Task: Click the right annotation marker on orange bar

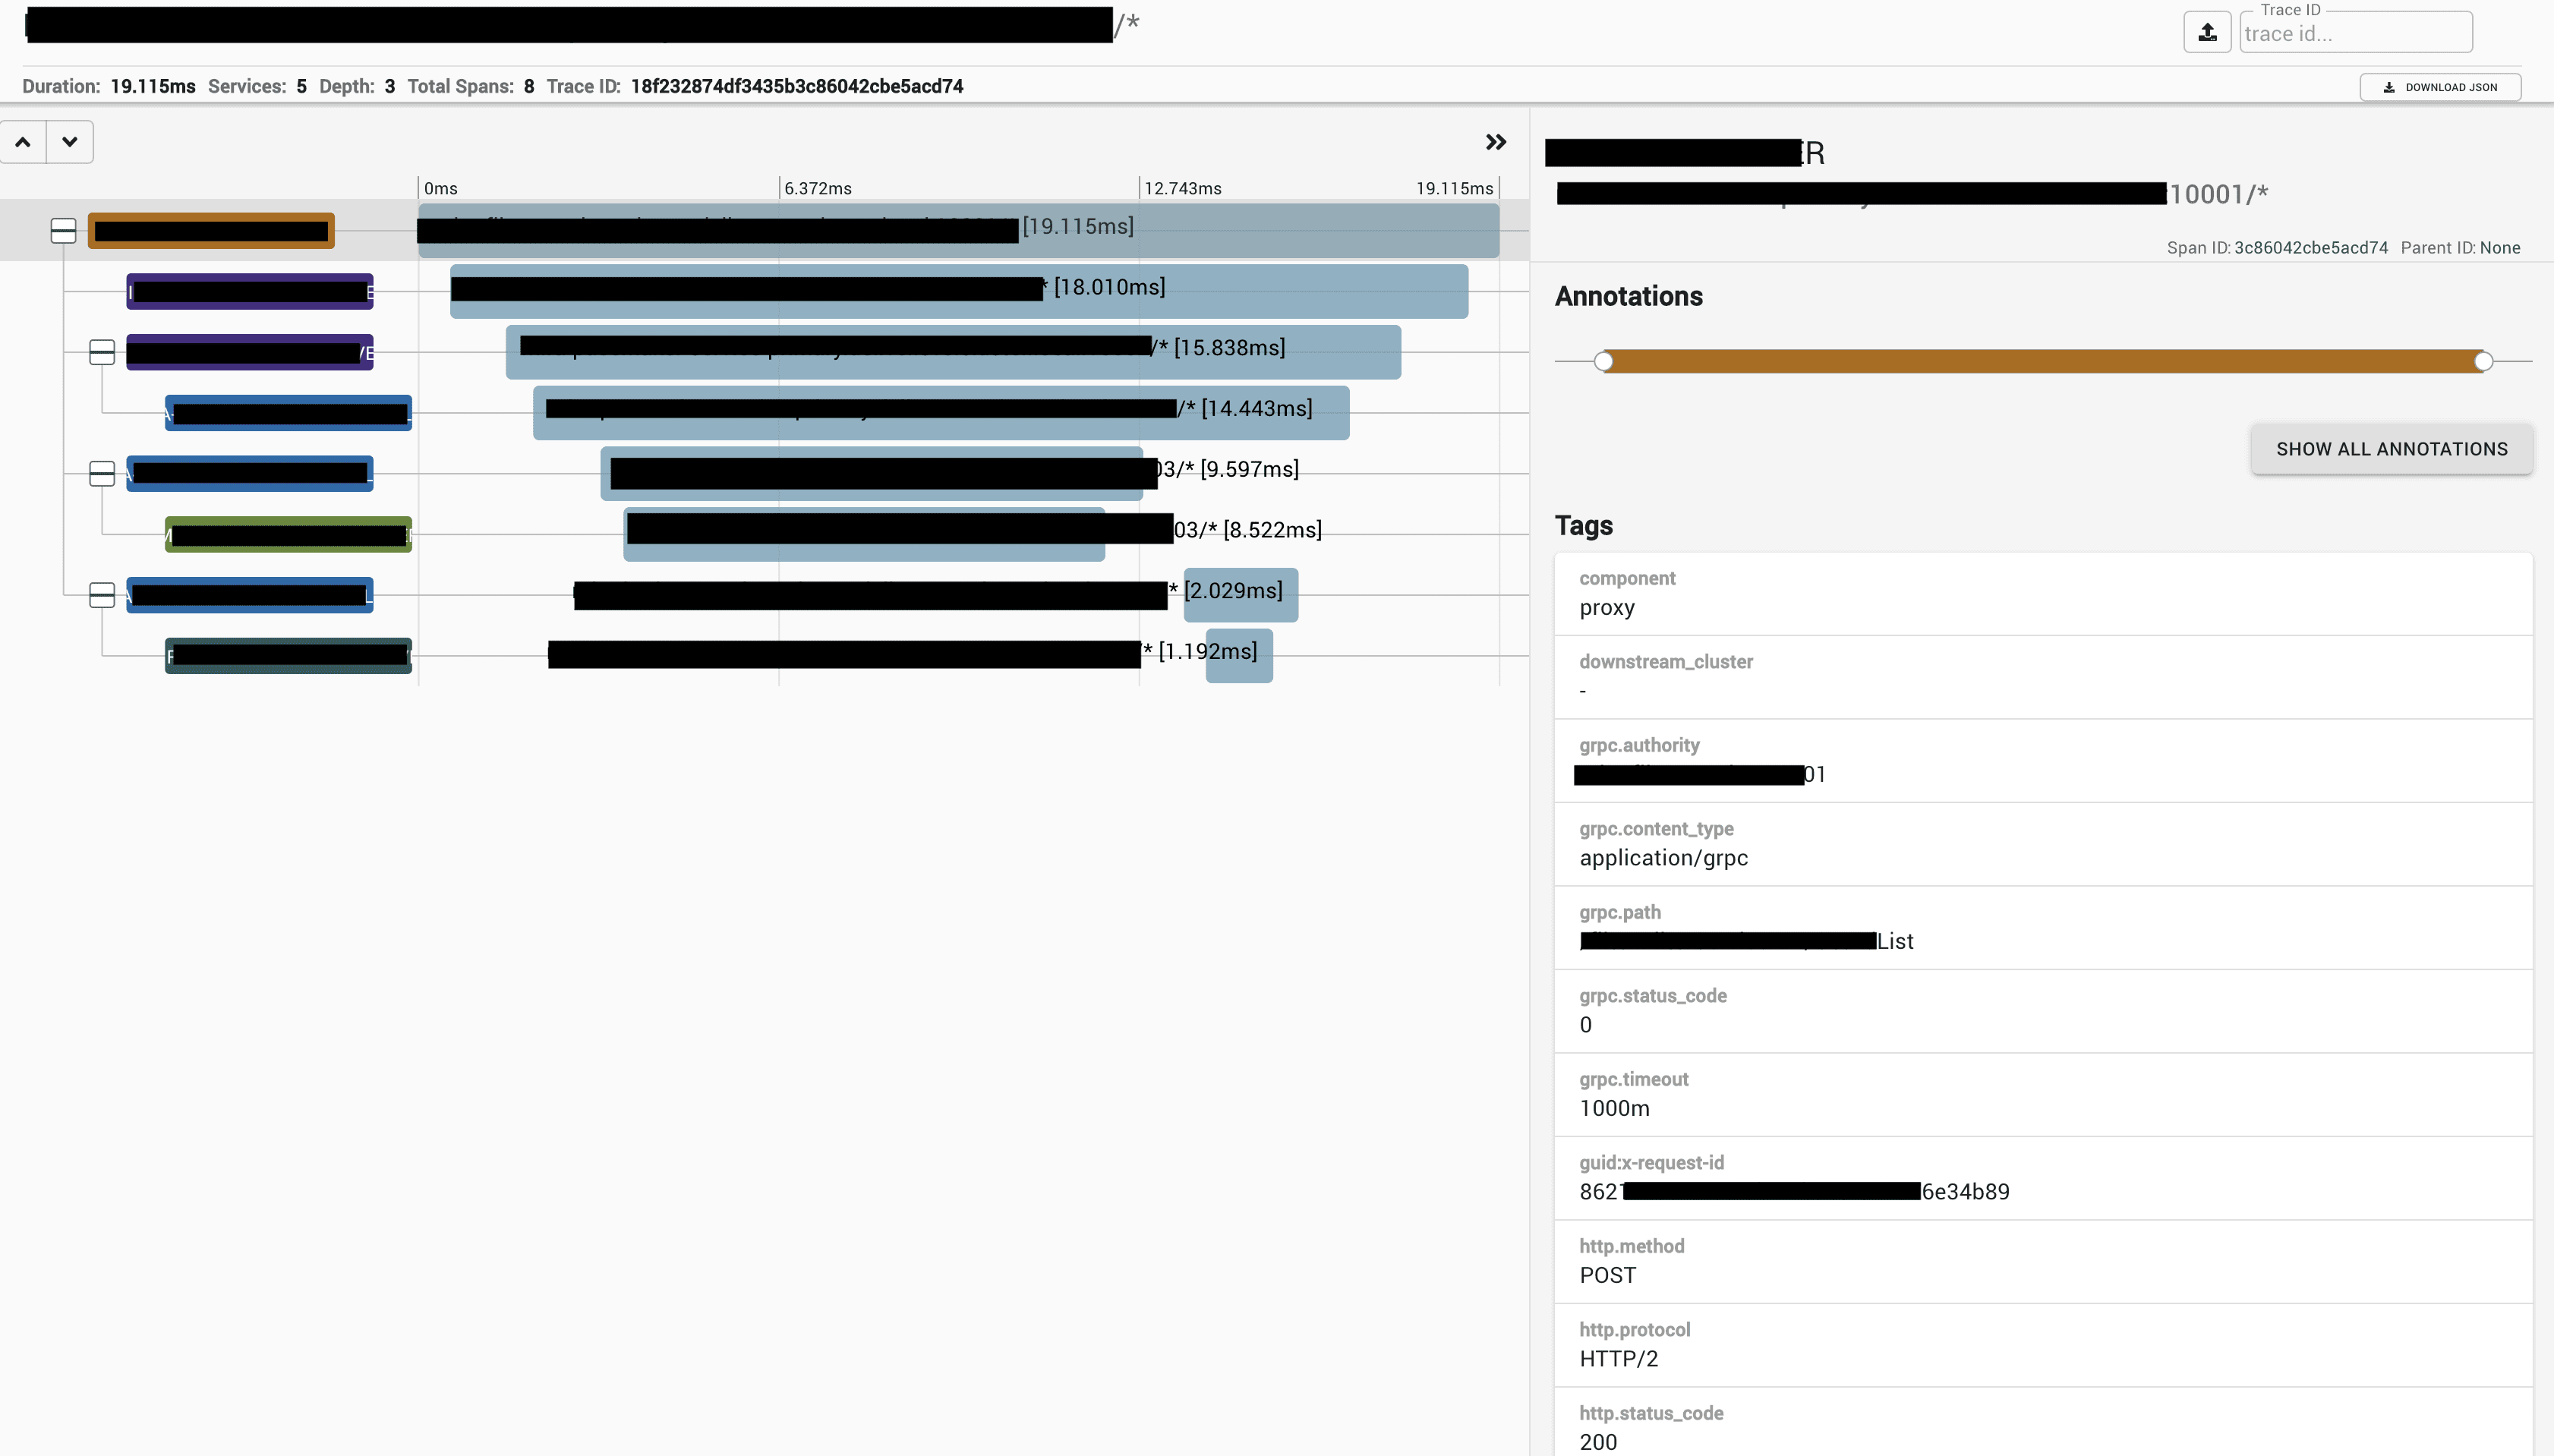Action: pos(2483,361)
